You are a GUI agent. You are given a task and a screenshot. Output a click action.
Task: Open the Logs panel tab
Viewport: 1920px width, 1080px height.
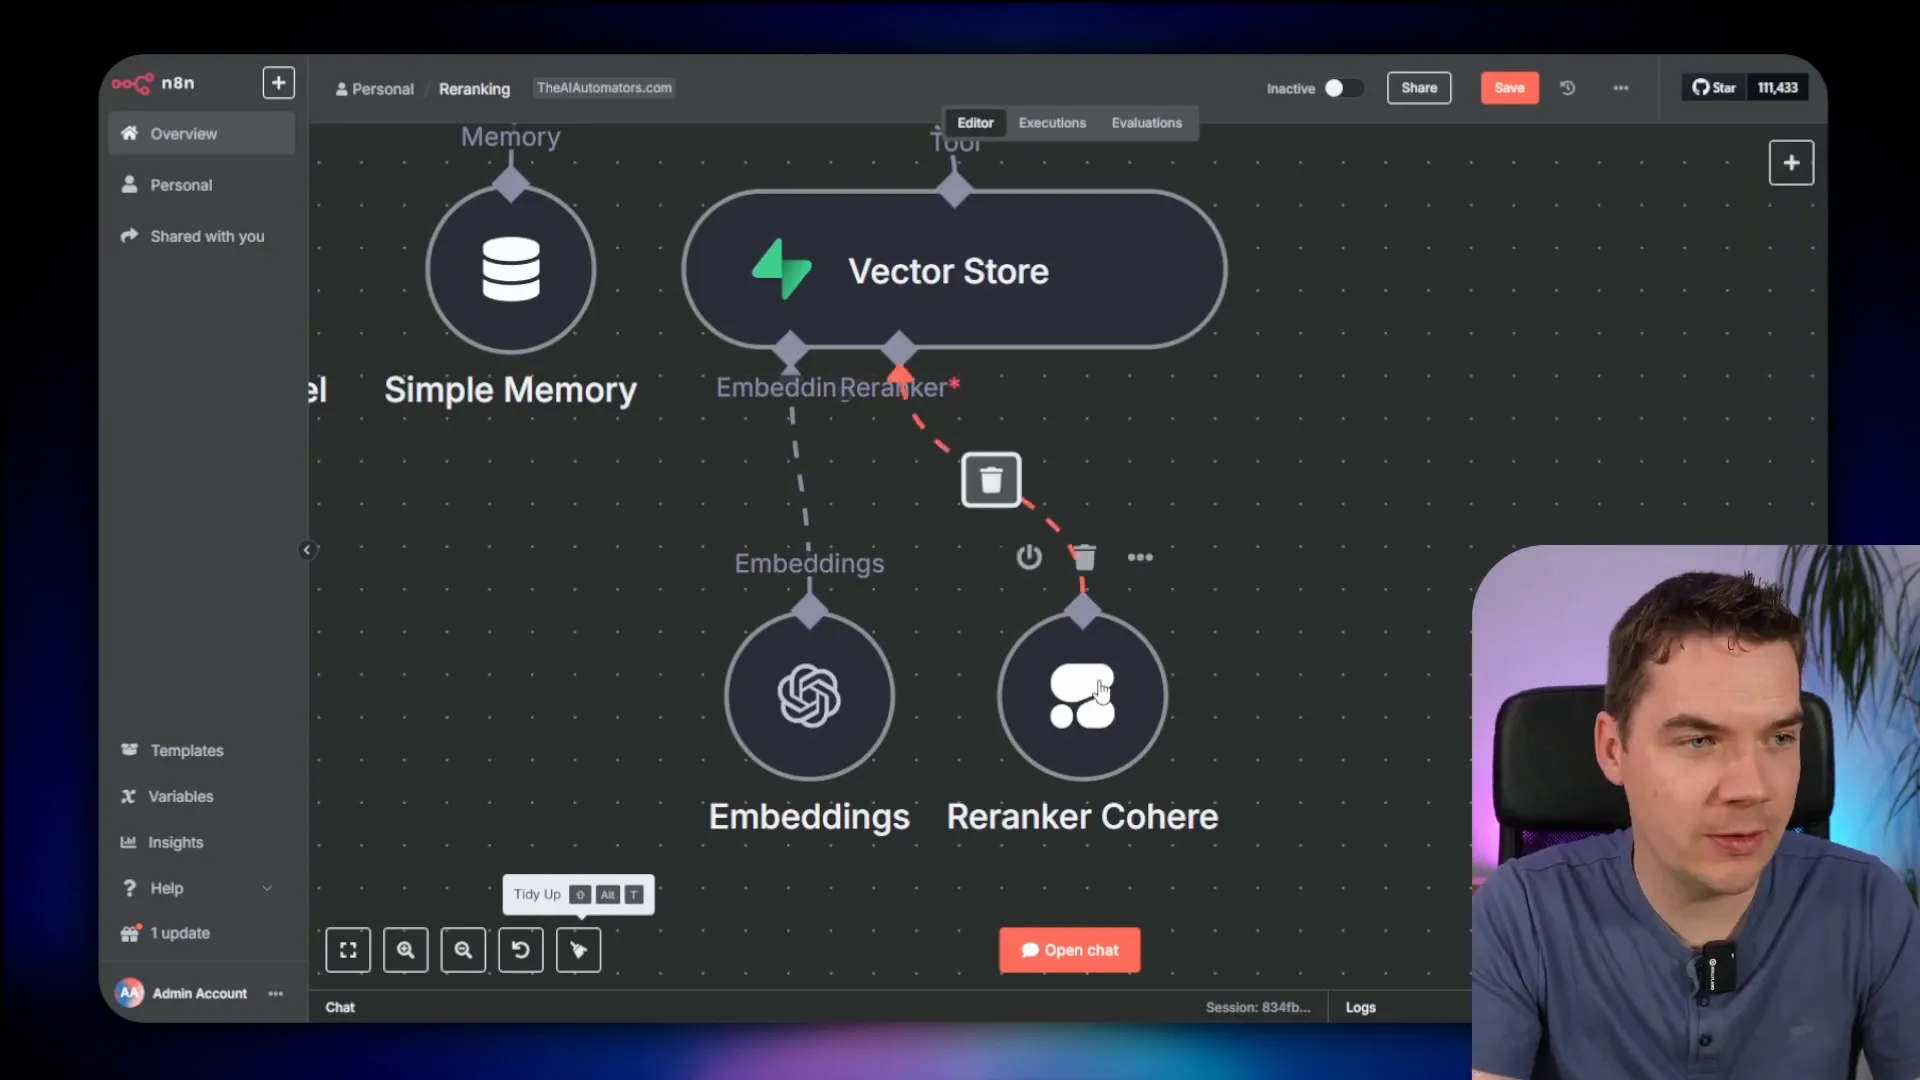tap(1360, 1007)
